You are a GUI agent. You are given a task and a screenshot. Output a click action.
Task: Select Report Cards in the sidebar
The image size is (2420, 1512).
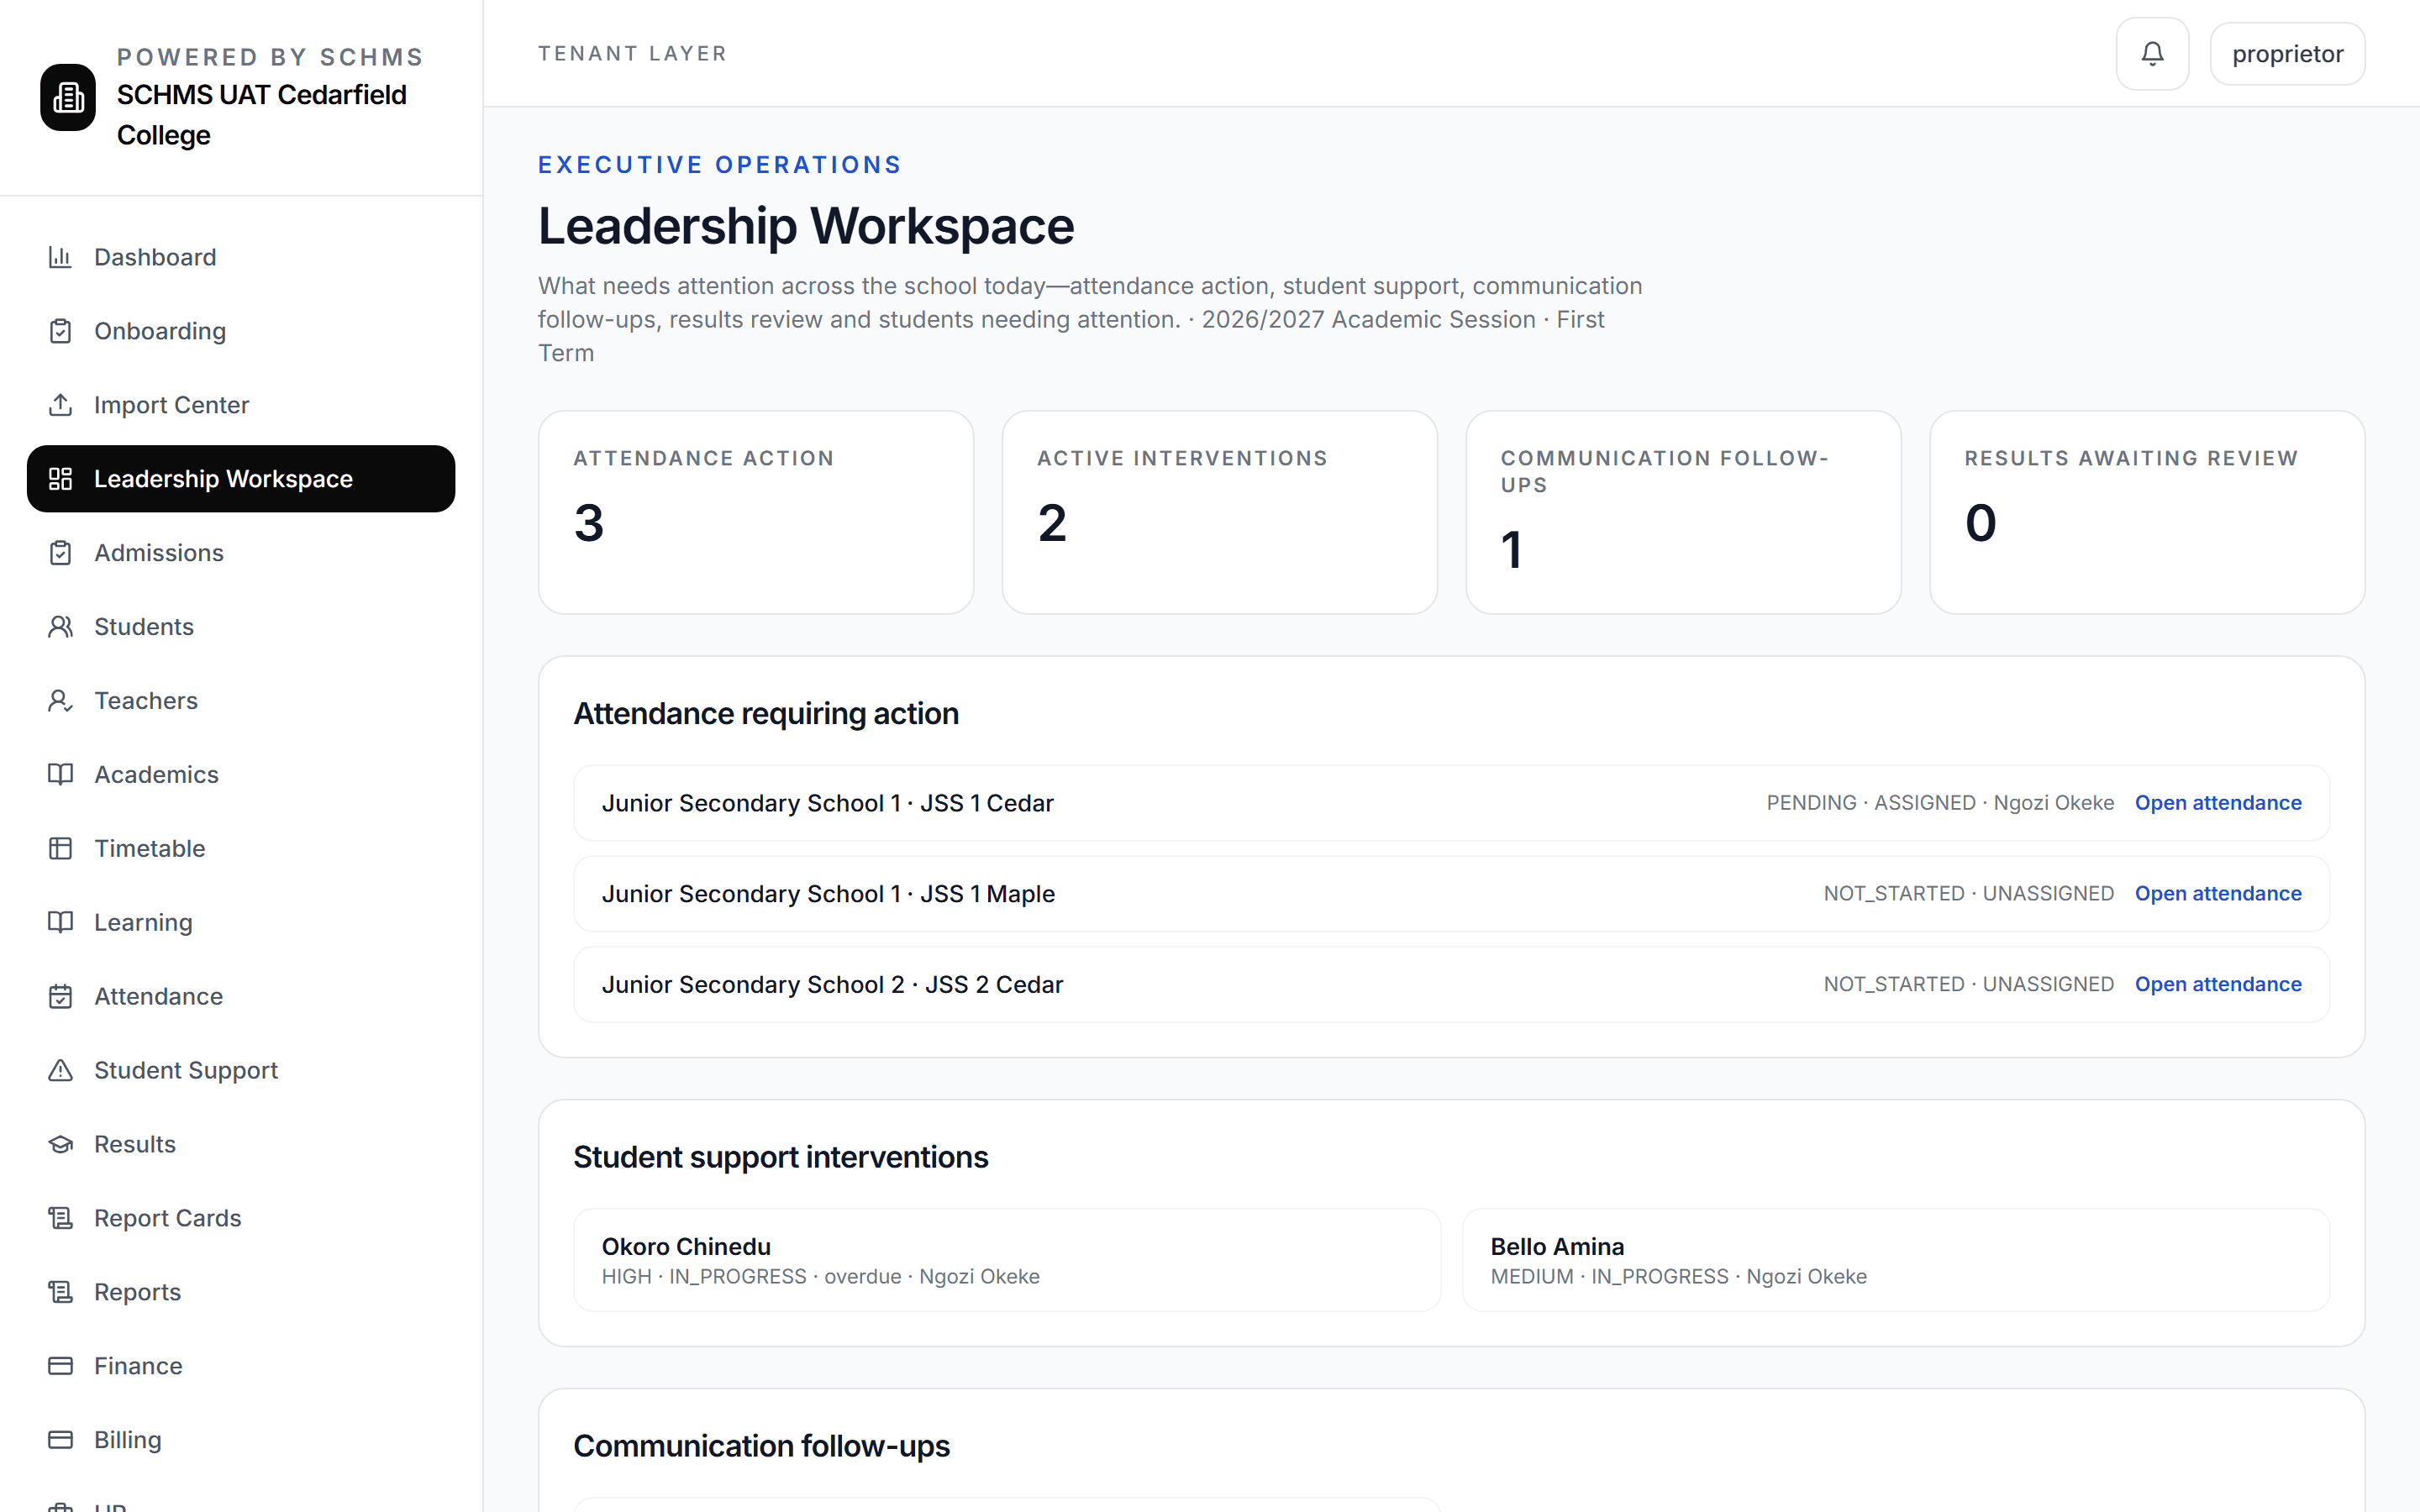click(x=241, y=1219)
